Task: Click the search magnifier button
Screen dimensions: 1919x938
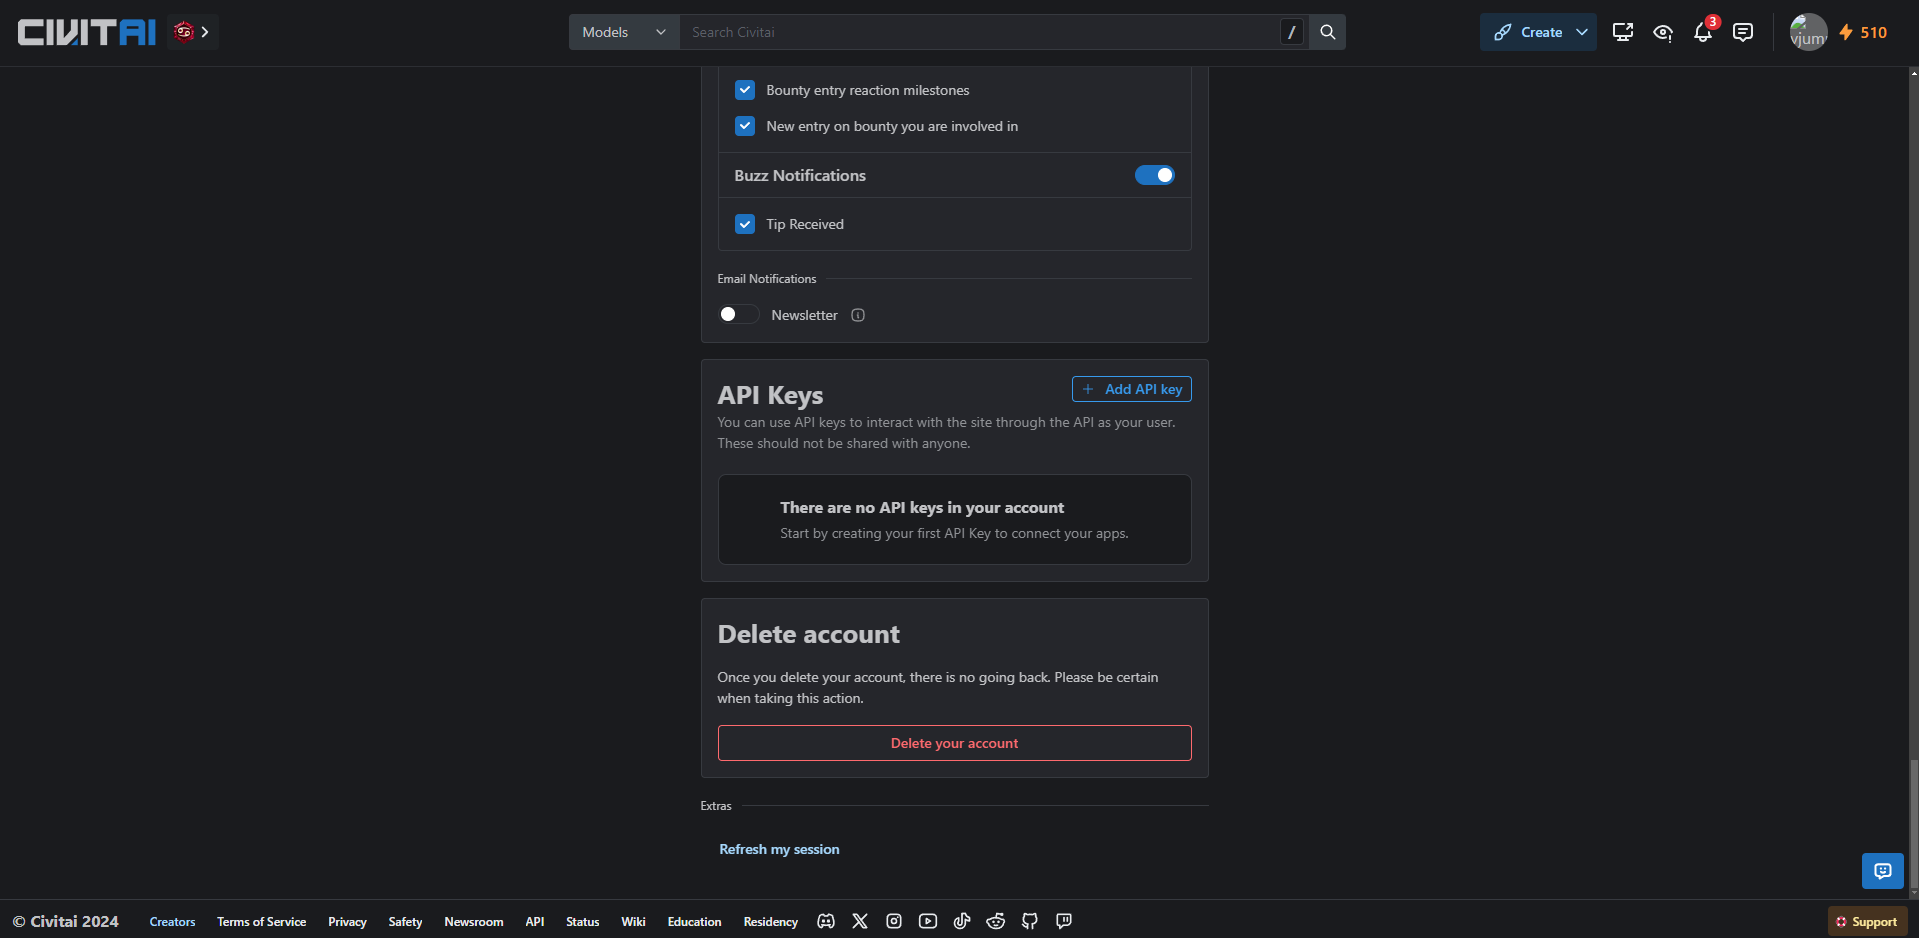Action: pos(1327,32)
